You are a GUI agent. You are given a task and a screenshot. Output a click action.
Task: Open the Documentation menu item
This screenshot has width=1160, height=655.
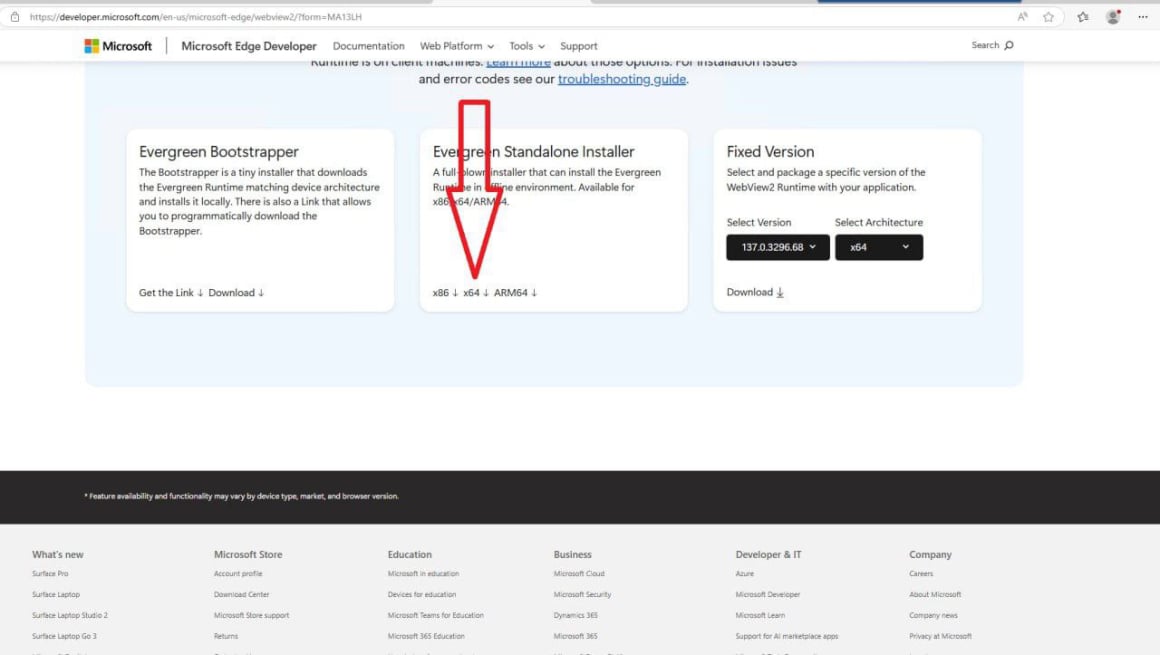(368, 46)
